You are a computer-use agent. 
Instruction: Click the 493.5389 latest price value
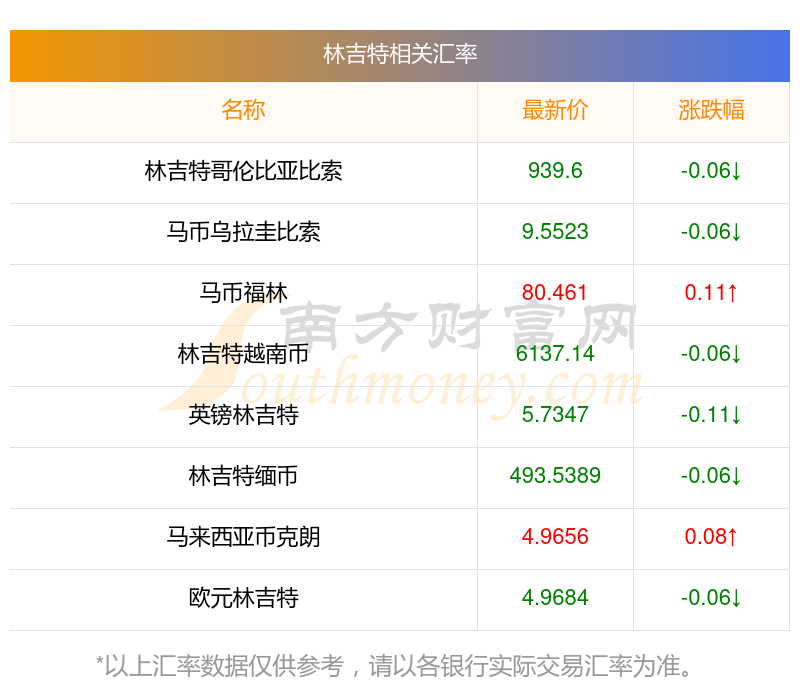pos(555,476)
